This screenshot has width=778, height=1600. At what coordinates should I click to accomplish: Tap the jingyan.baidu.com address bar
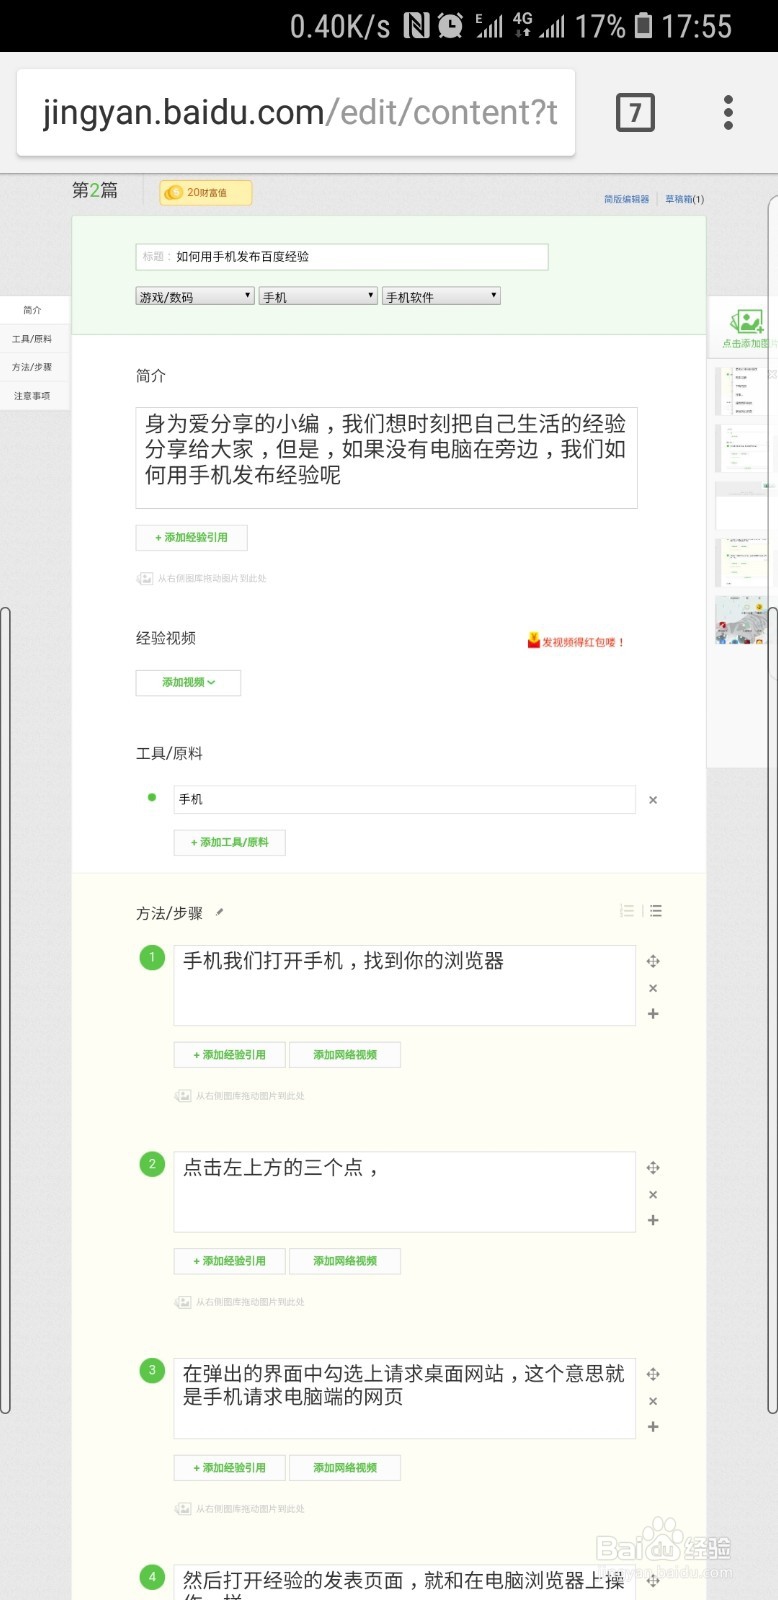pos(296,112)
